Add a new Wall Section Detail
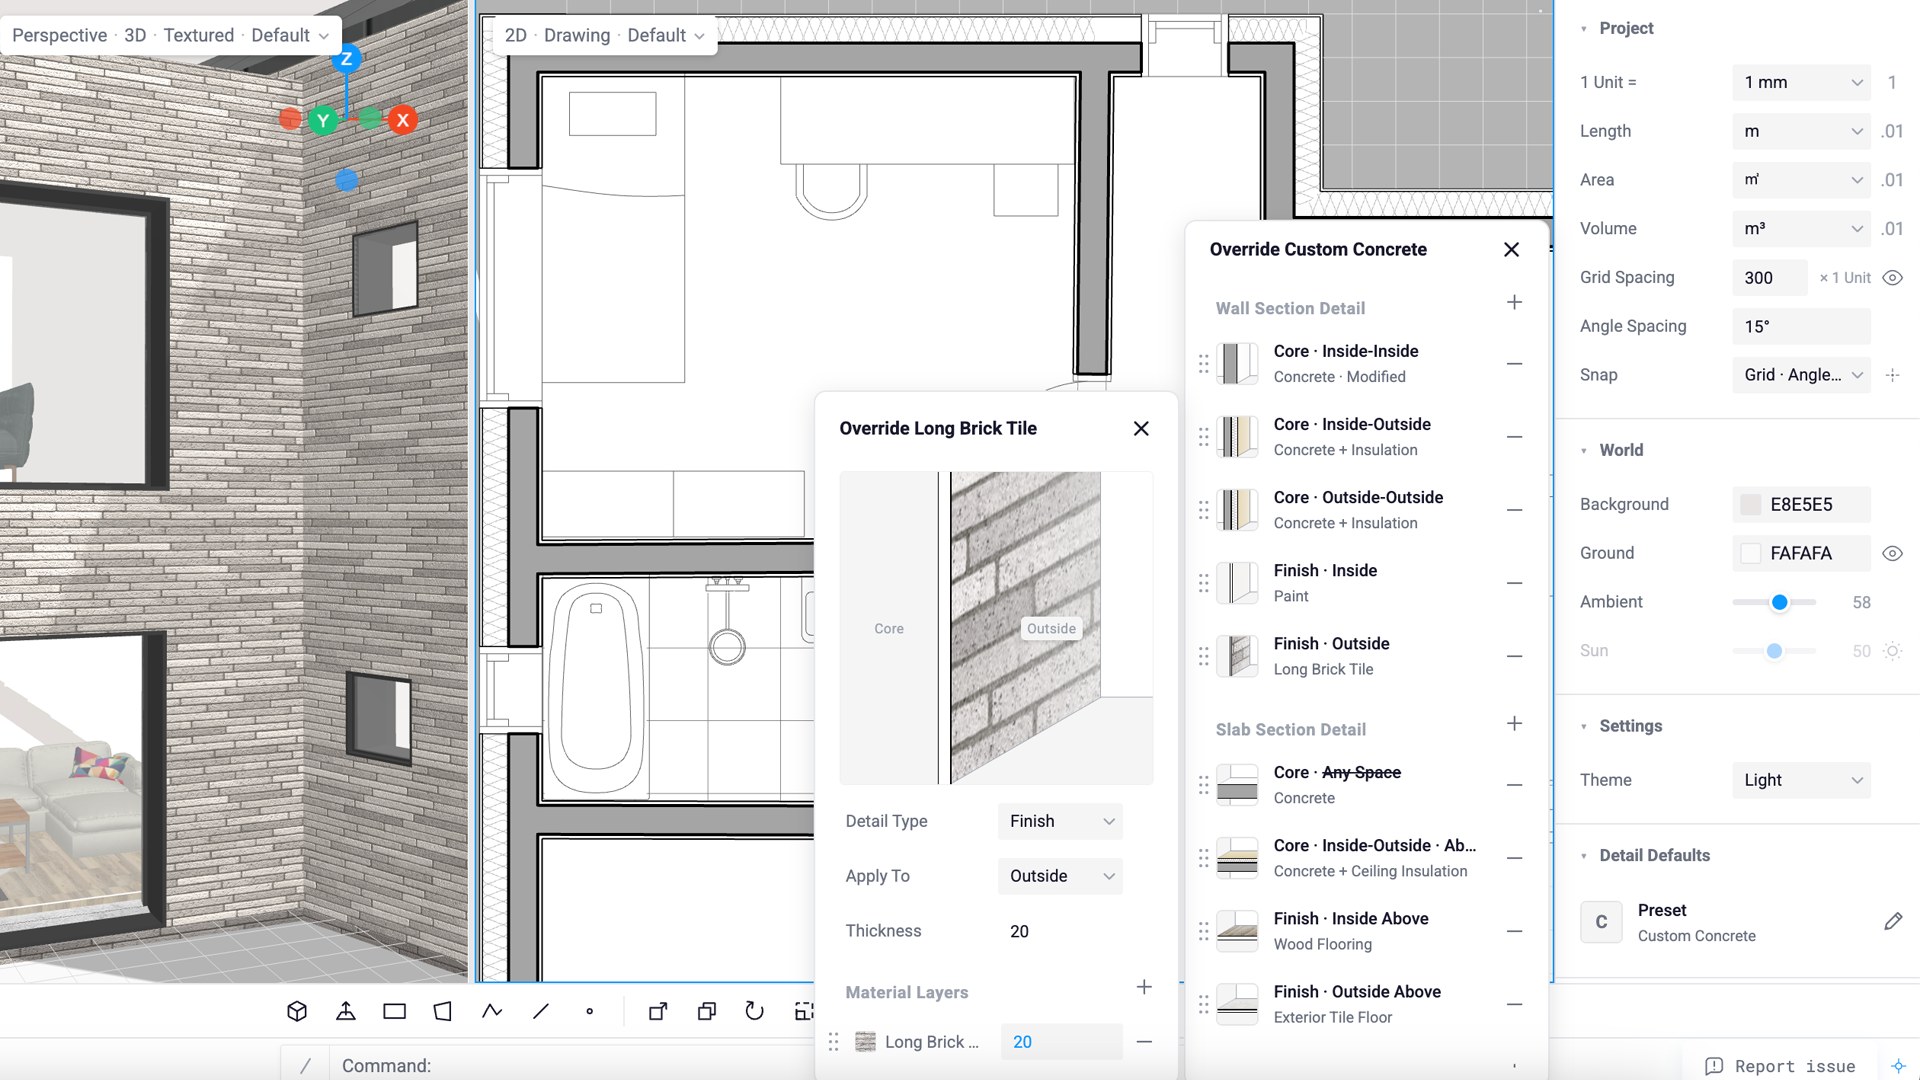1920x1080 pixels. coord(1514,303)
